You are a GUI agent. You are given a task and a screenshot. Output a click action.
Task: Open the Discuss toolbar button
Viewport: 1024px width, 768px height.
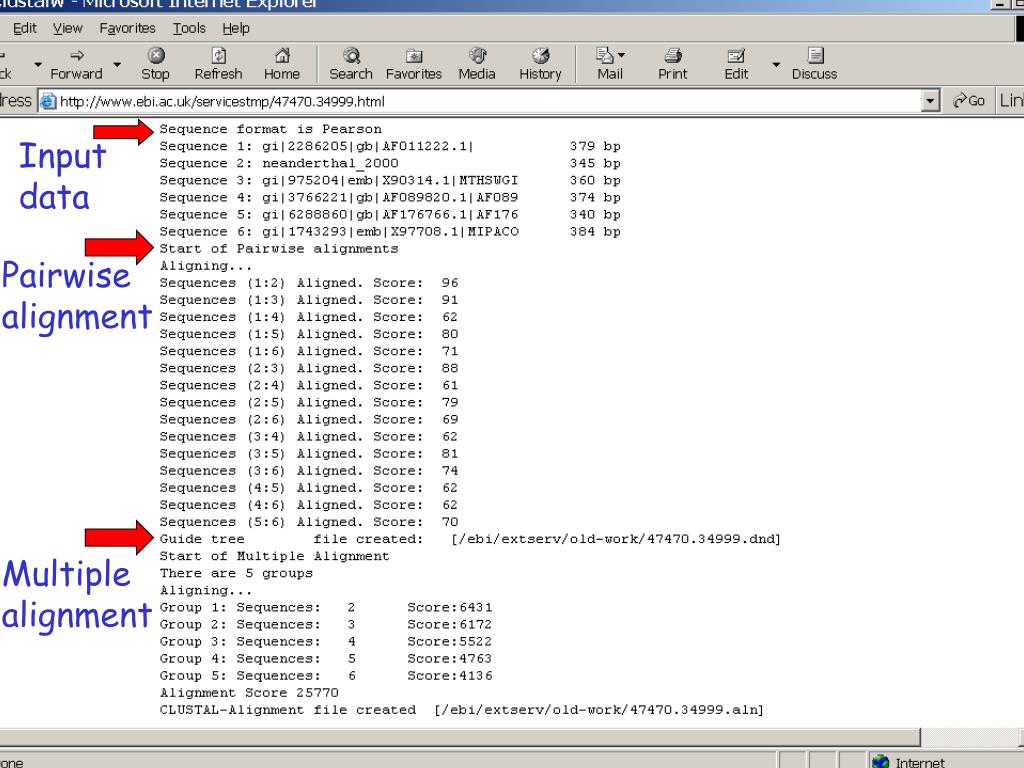814,64
